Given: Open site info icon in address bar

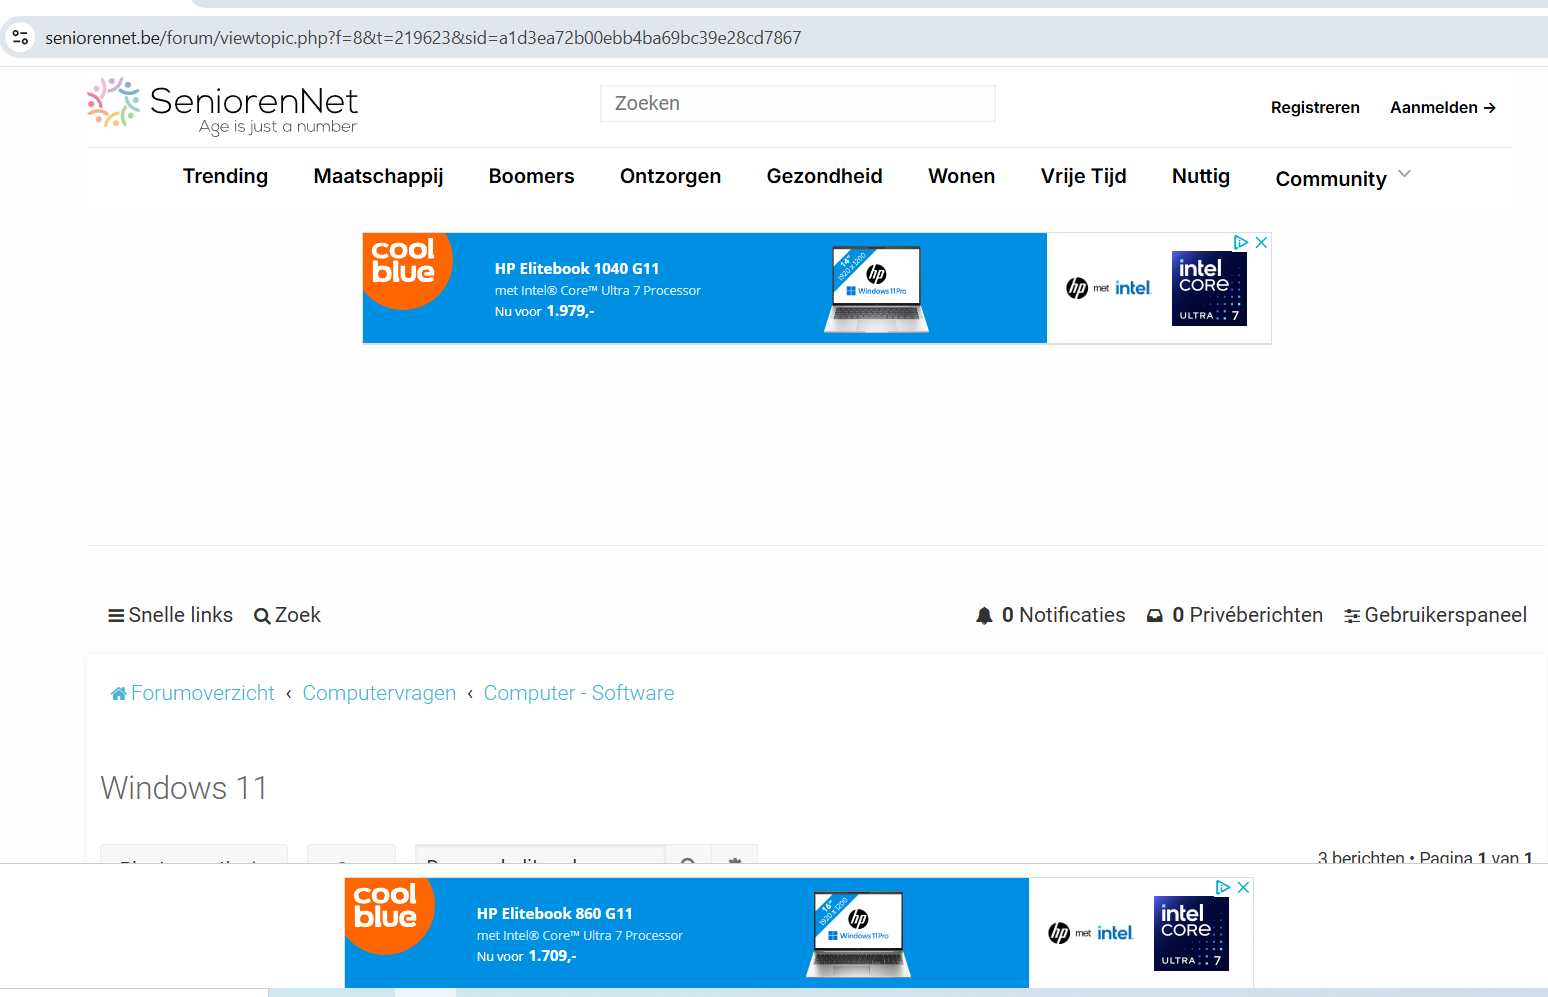Looking at the screenshot, I should coord(20,38).
